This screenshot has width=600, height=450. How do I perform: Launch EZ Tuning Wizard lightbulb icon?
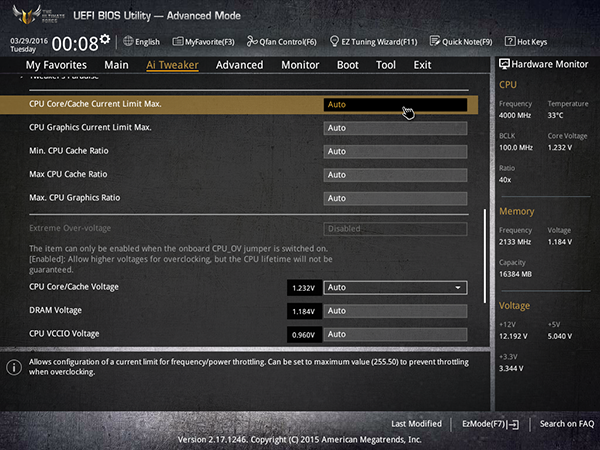(x=334, y=41)
